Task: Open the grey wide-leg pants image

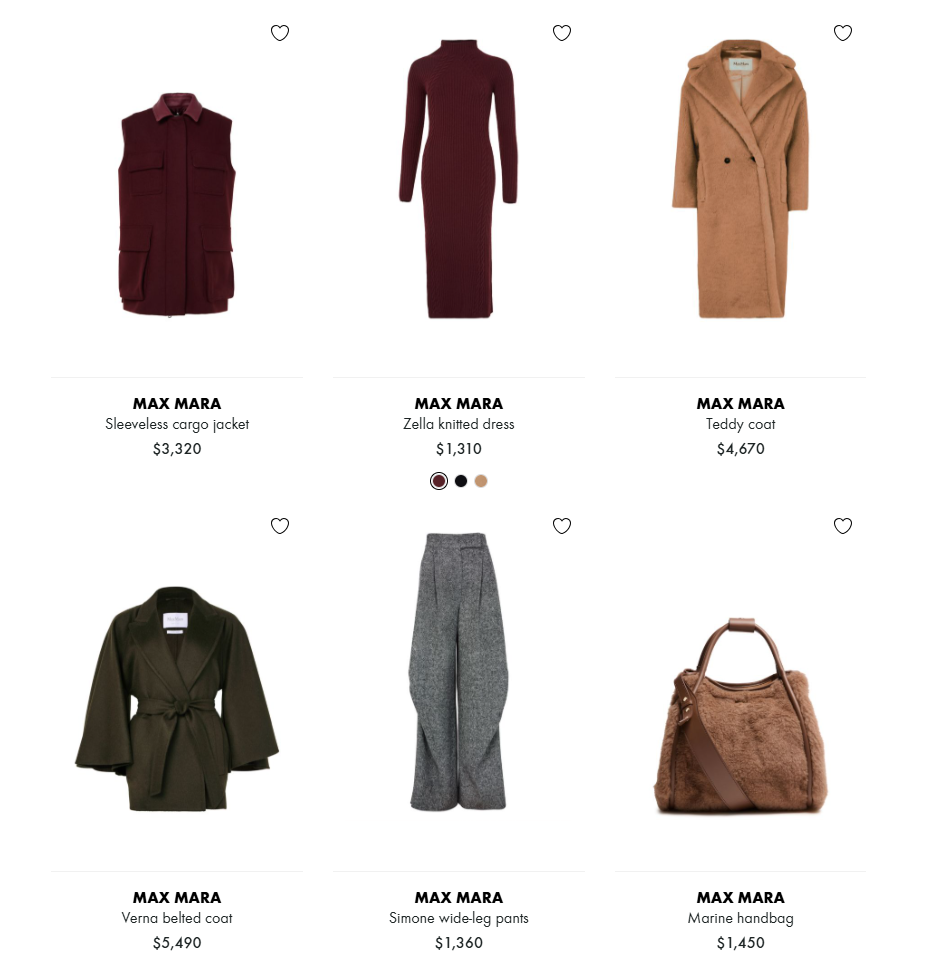Action: (x=459, y=672)
